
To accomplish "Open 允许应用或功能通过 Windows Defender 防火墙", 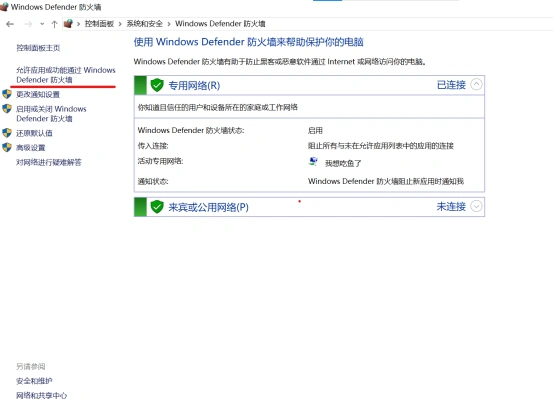I will pyautogui.click(x=66, y=75).
